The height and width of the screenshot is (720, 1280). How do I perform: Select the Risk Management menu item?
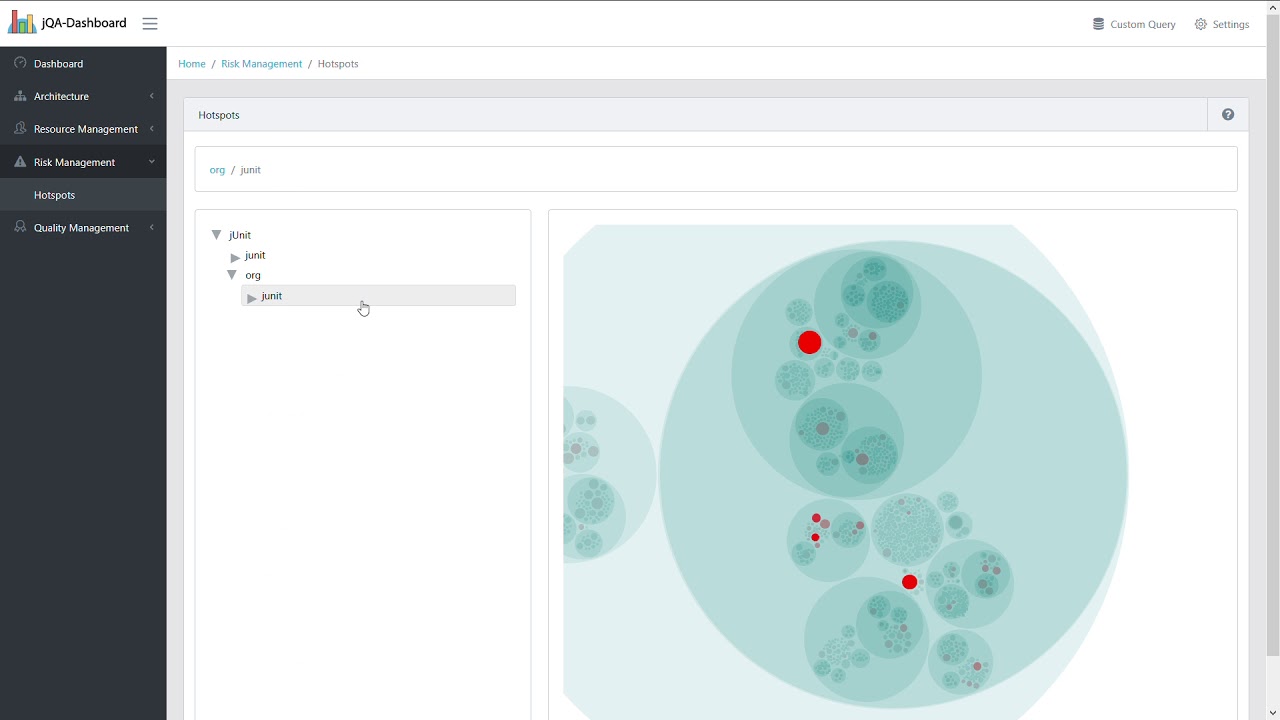83,162
